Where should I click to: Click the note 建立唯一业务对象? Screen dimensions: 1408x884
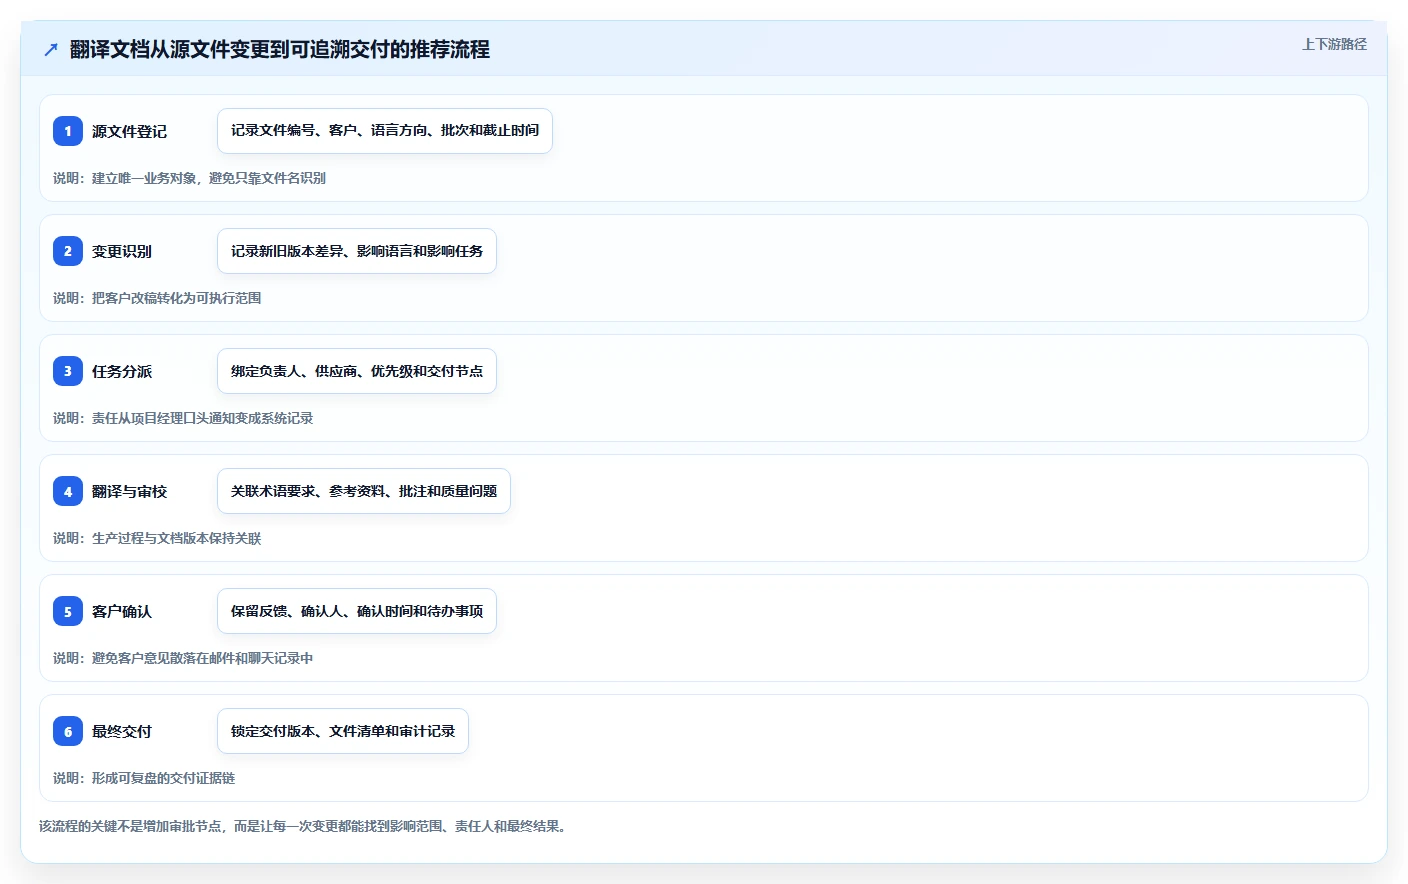(189, 178)
